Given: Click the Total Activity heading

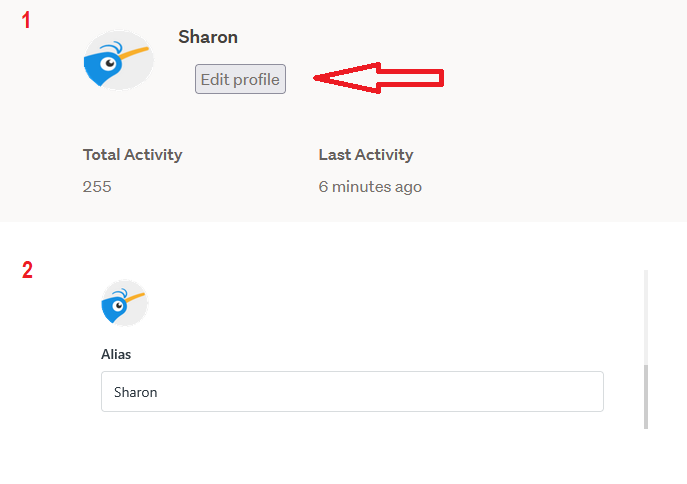Looking at the screenshot, I should (132, 155).
